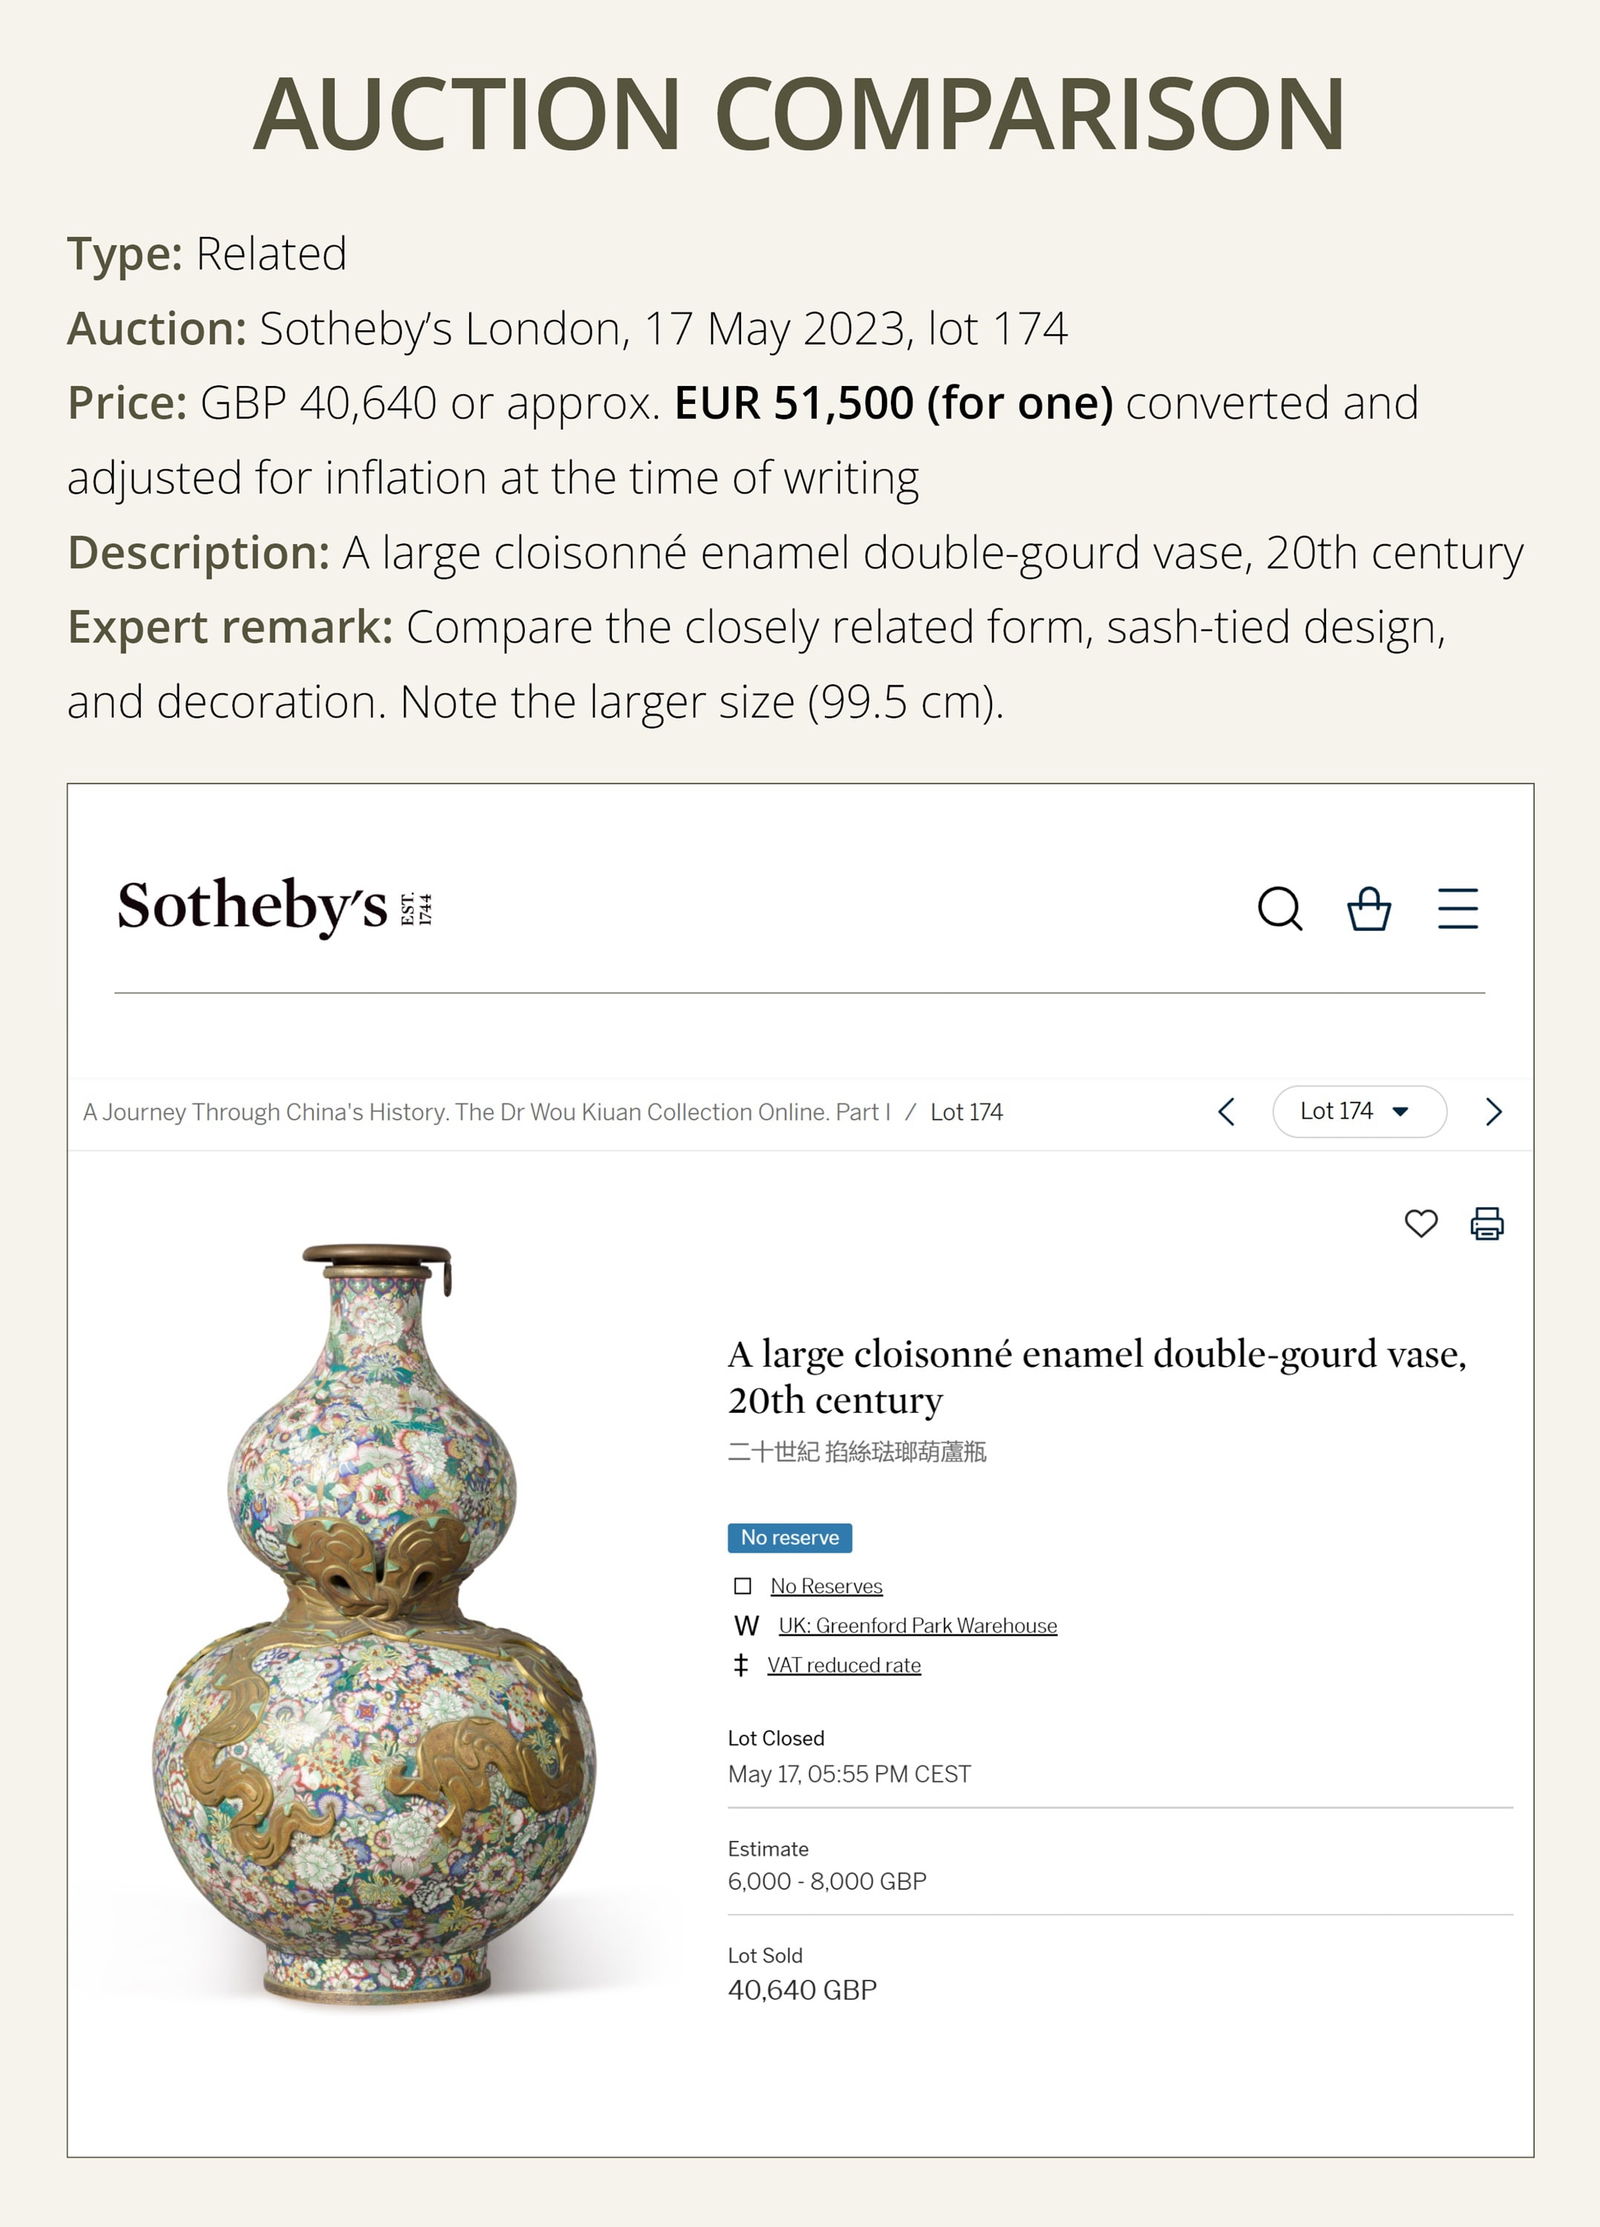This screenshot has width=1600, height=2227.
Task: Click the double-dagger VAT symbol icon
Action: point(741,1665)
